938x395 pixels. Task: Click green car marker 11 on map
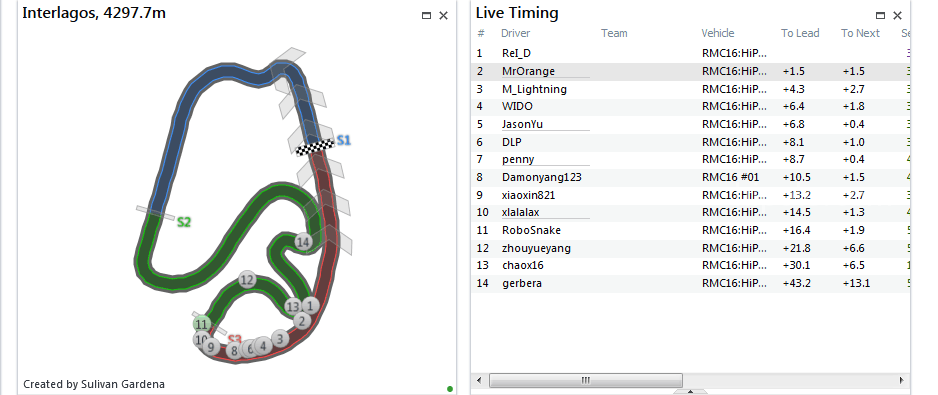[202, 324]
